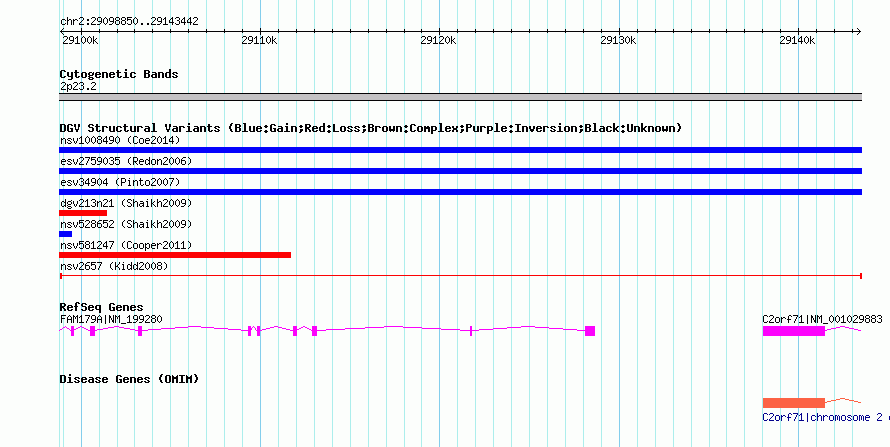Click the nsv528652 (Shaikh2009) label

click(x=126, y=224)
